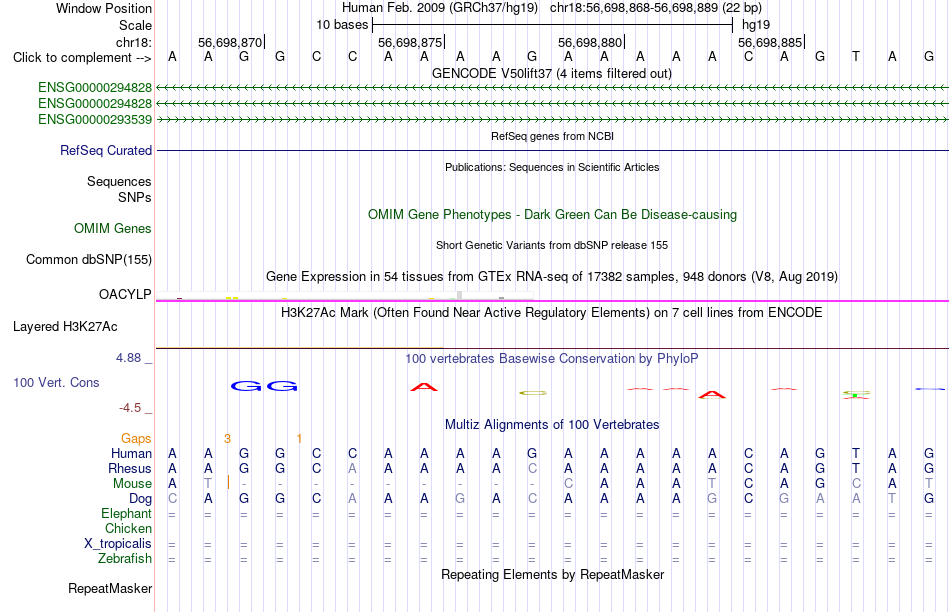The height and width of the screenshot is (612, 950).
Task: Select the Sequences track label
Action: pos(119,181)
